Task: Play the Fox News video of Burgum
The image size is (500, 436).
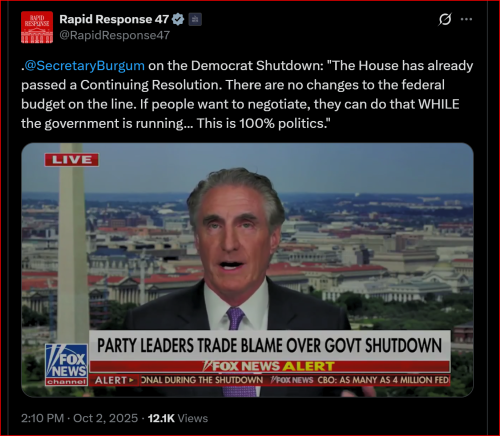Action: [x=247, y=270]
